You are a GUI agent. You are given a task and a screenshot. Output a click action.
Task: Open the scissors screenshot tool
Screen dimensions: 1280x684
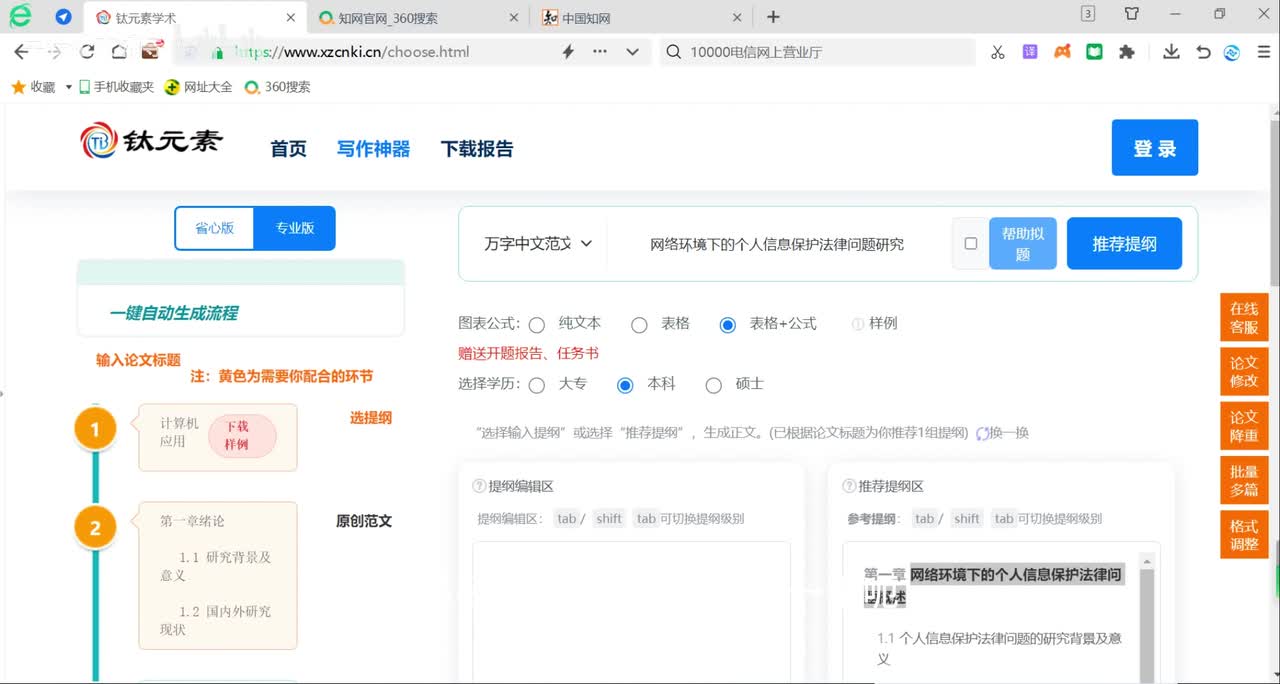[x=997, y=52]
